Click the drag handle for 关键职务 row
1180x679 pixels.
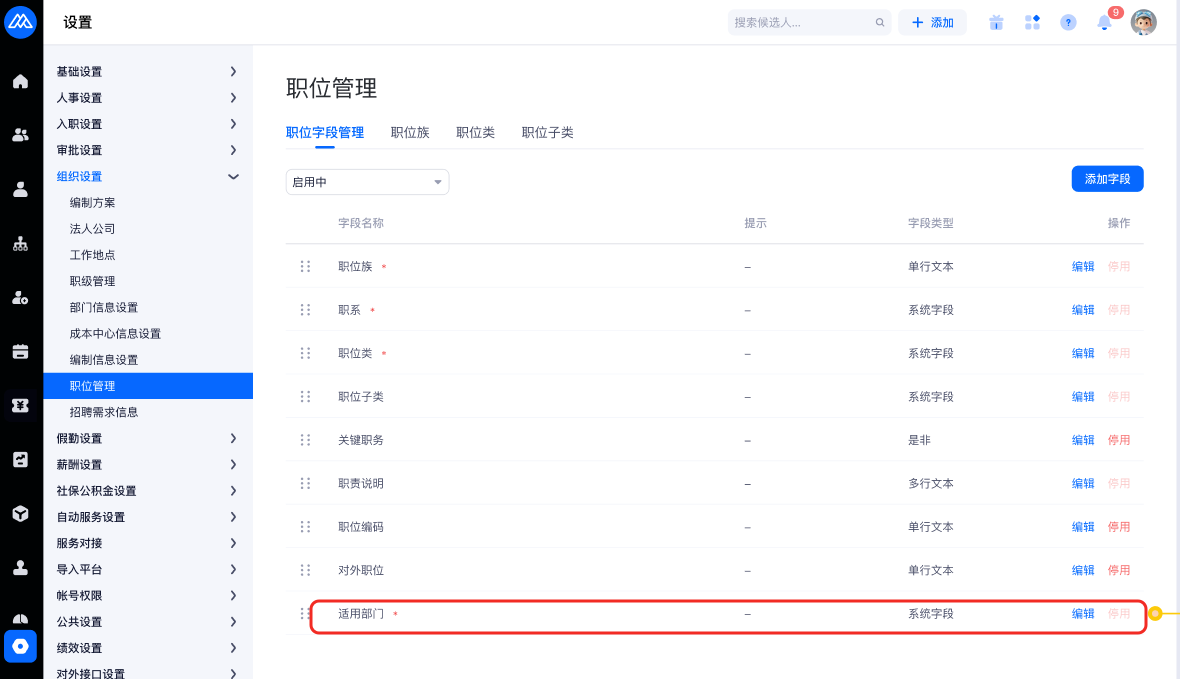coord(305,440)
